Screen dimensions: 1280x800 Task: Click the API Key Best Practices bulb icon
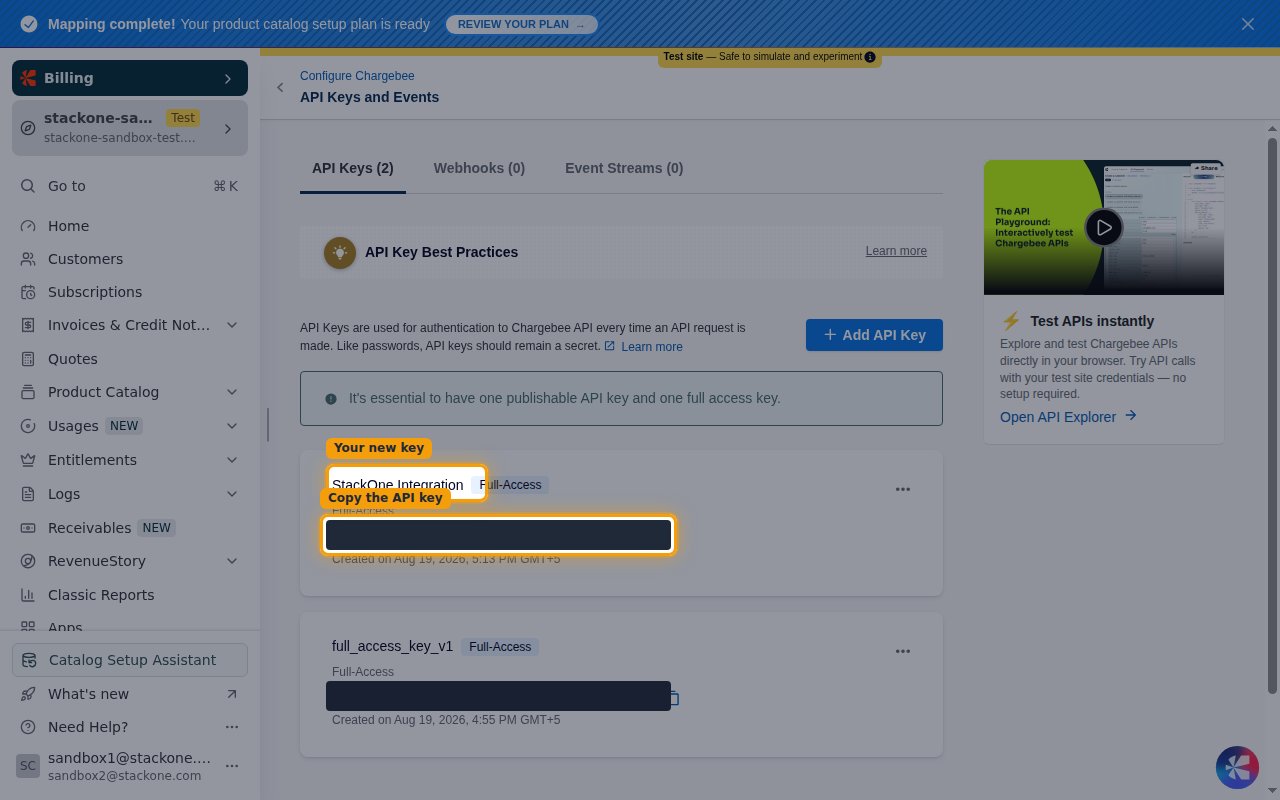340,252
